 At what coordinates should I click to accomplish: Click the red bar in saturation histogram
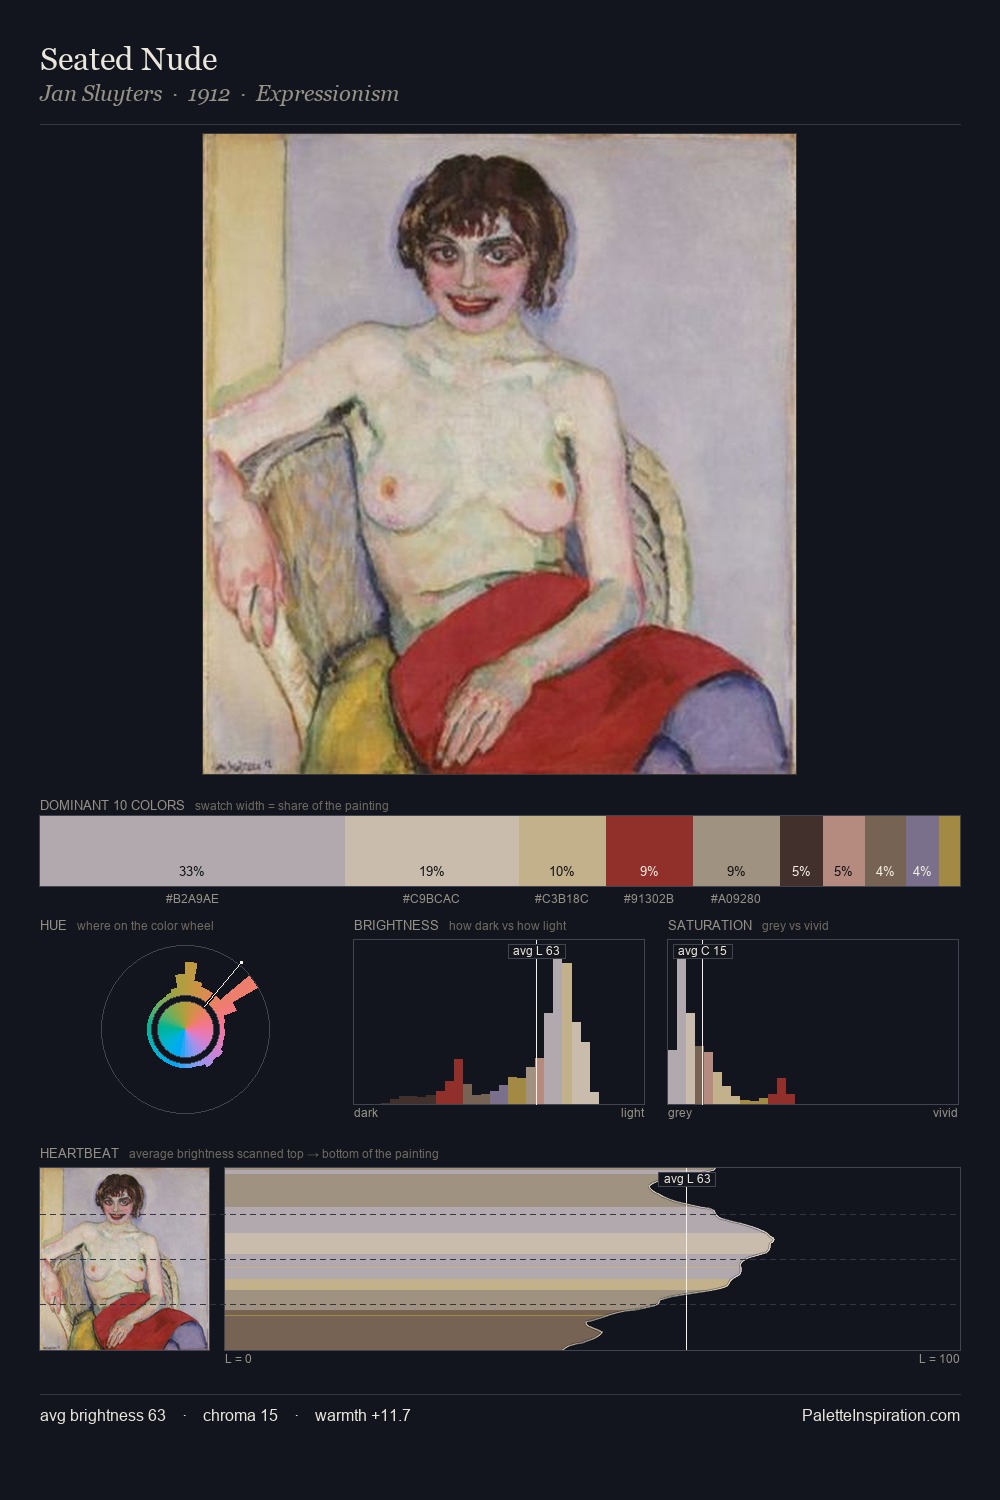click(x=781, y=1091)
